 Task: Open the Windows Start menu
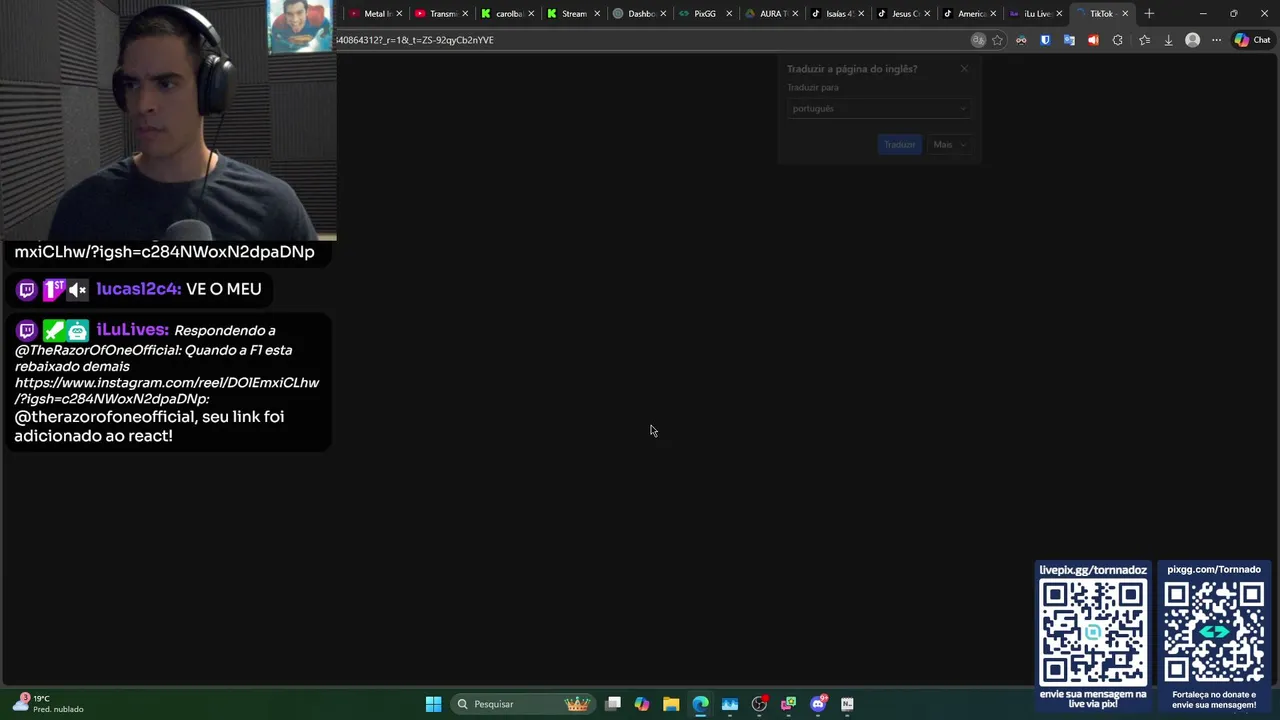pos(433,704)
